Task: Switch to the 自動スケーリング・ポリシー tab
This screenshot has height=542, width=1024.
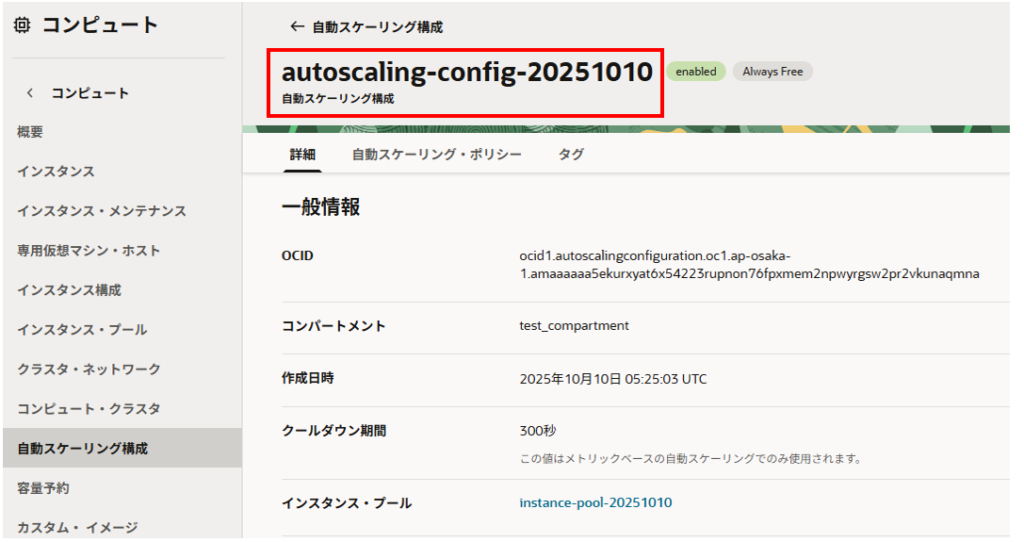Action: point(436,155)
